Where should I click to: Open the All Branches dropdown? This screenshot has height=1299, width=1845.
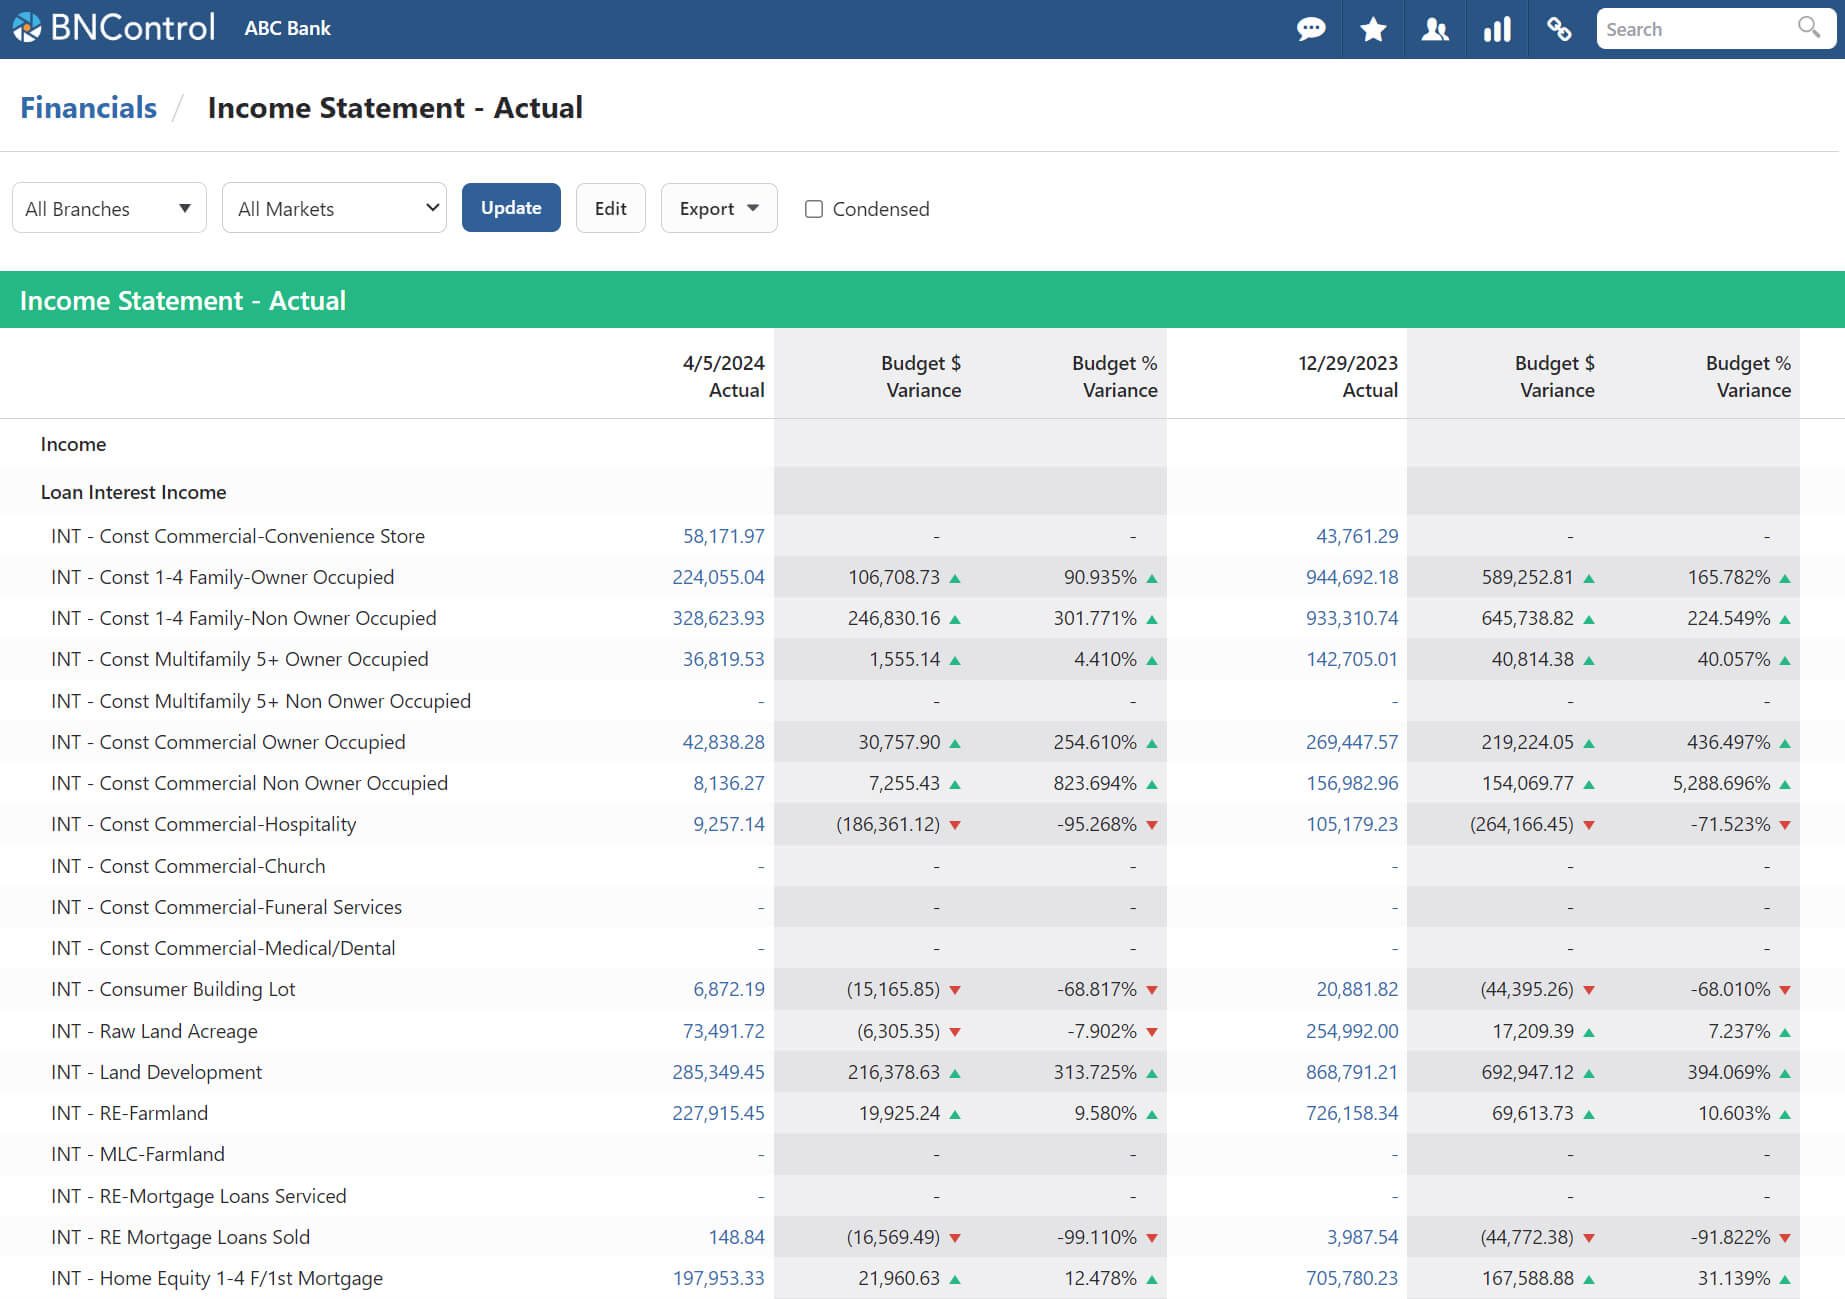pyautogui.click(x=109, y=208)
